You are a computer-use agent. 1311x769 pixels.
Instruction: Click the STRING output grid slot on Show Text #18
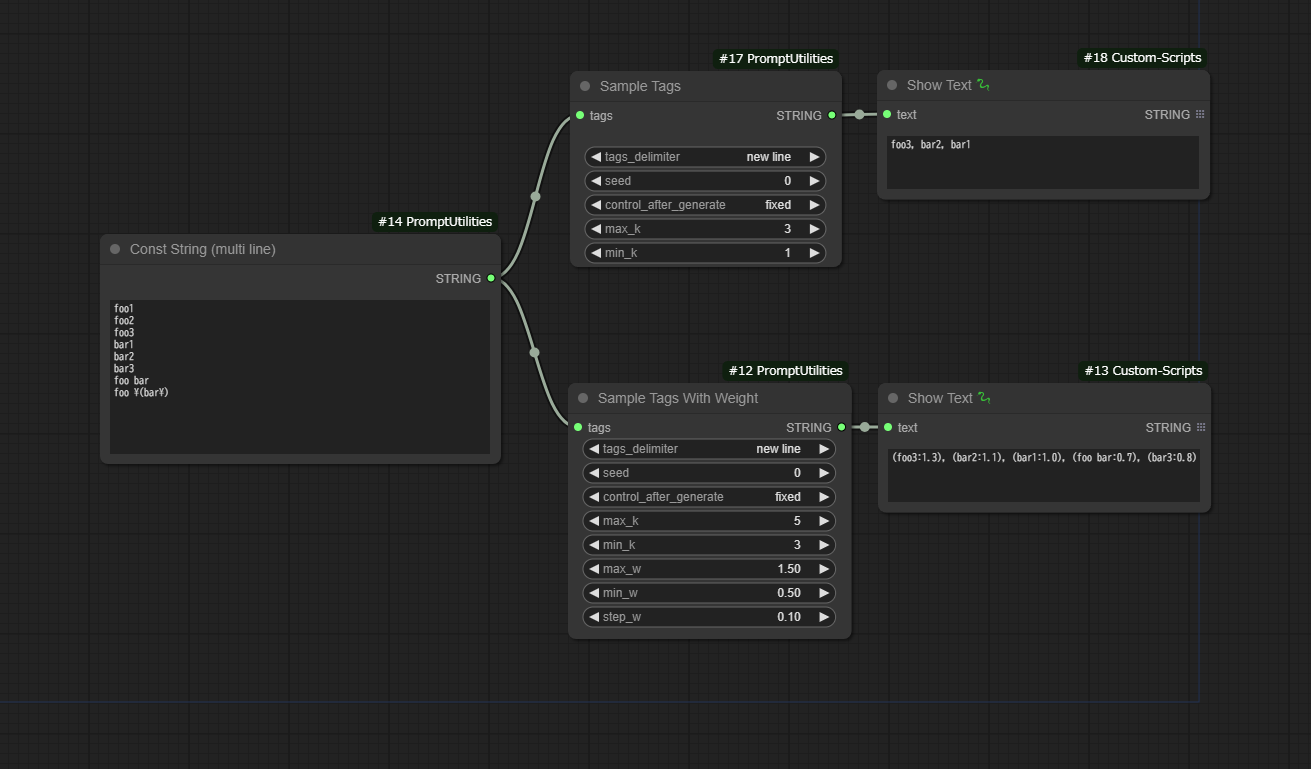1200,115
